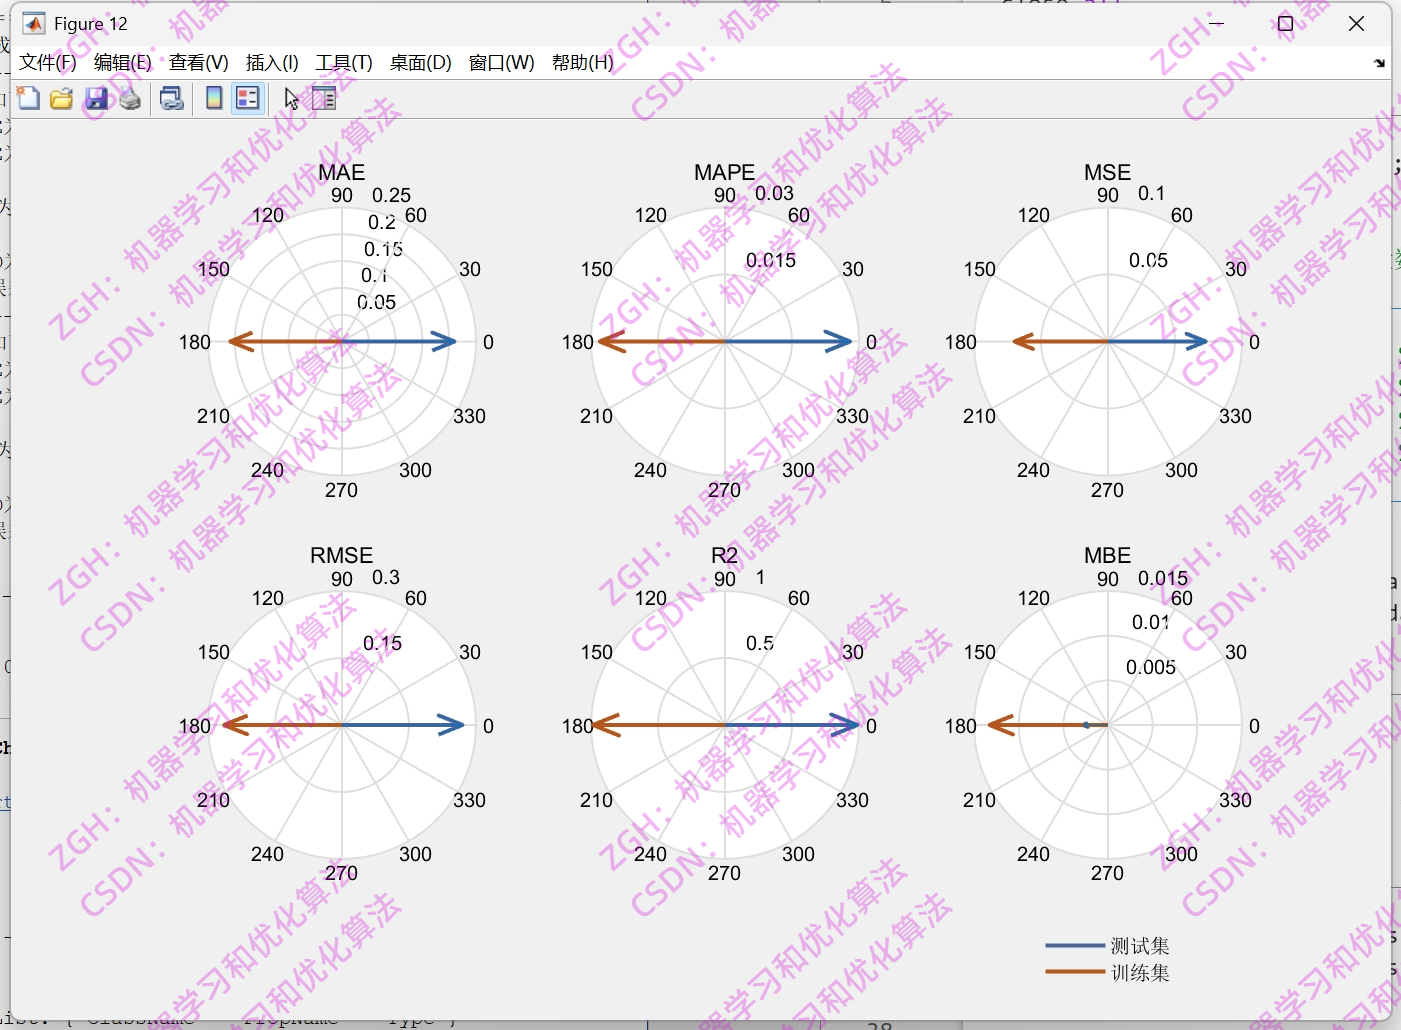Click the MAPE plot title
Image resolution: width=1401 pixels, height=1030 pixels.
[725, 172]
